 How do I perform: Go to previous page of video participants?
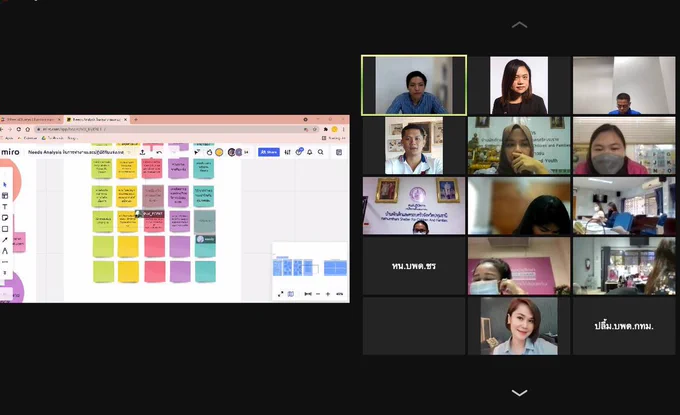(519, 25)
